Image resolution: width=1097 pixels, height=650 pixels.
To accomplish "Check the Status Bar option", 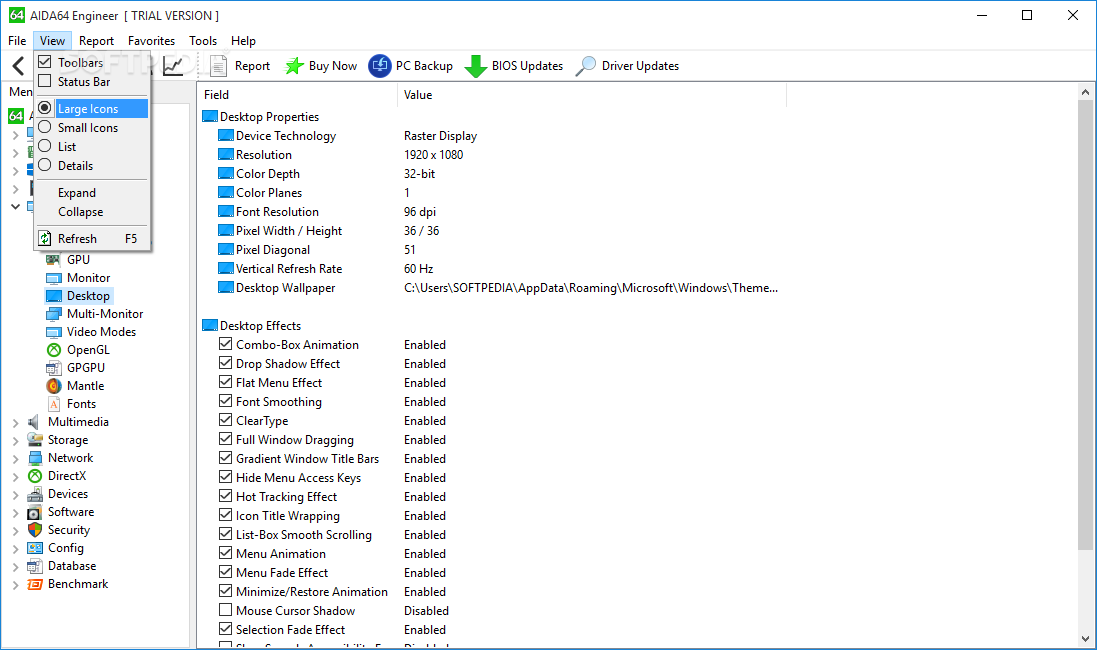I will [x=45, y=81].
